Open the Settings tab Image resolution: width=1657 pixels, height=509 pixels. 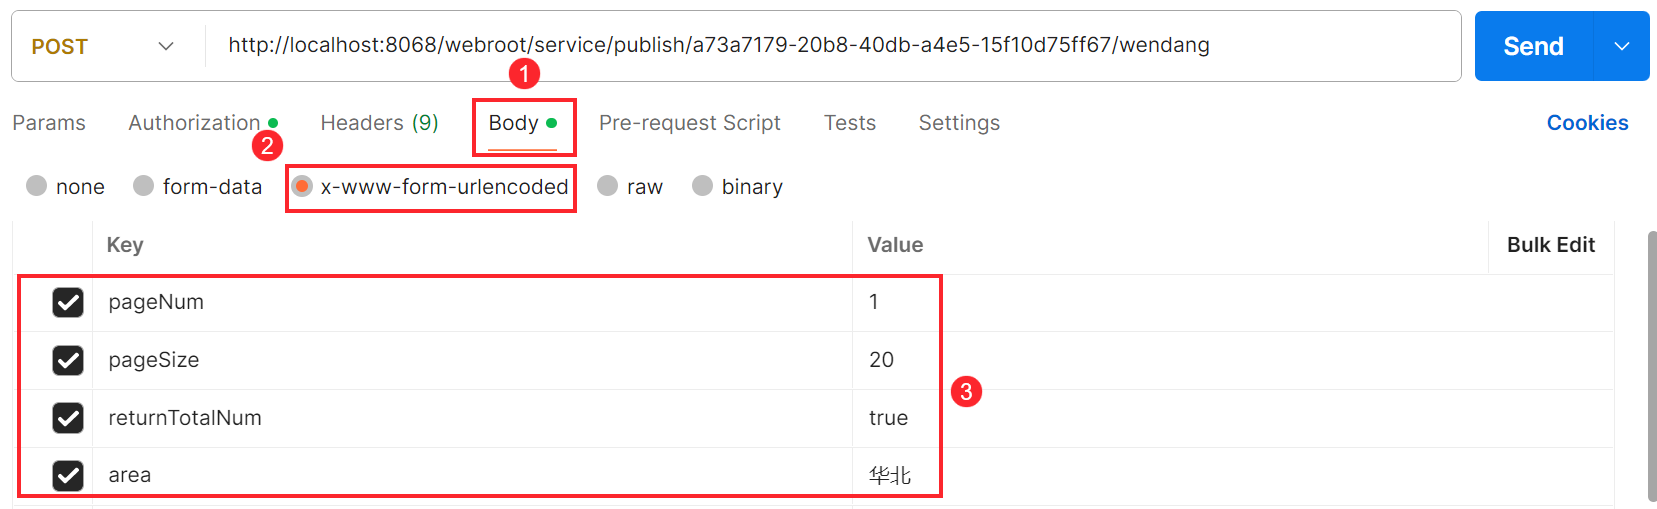pyautogui.click(x=959, y=123)
